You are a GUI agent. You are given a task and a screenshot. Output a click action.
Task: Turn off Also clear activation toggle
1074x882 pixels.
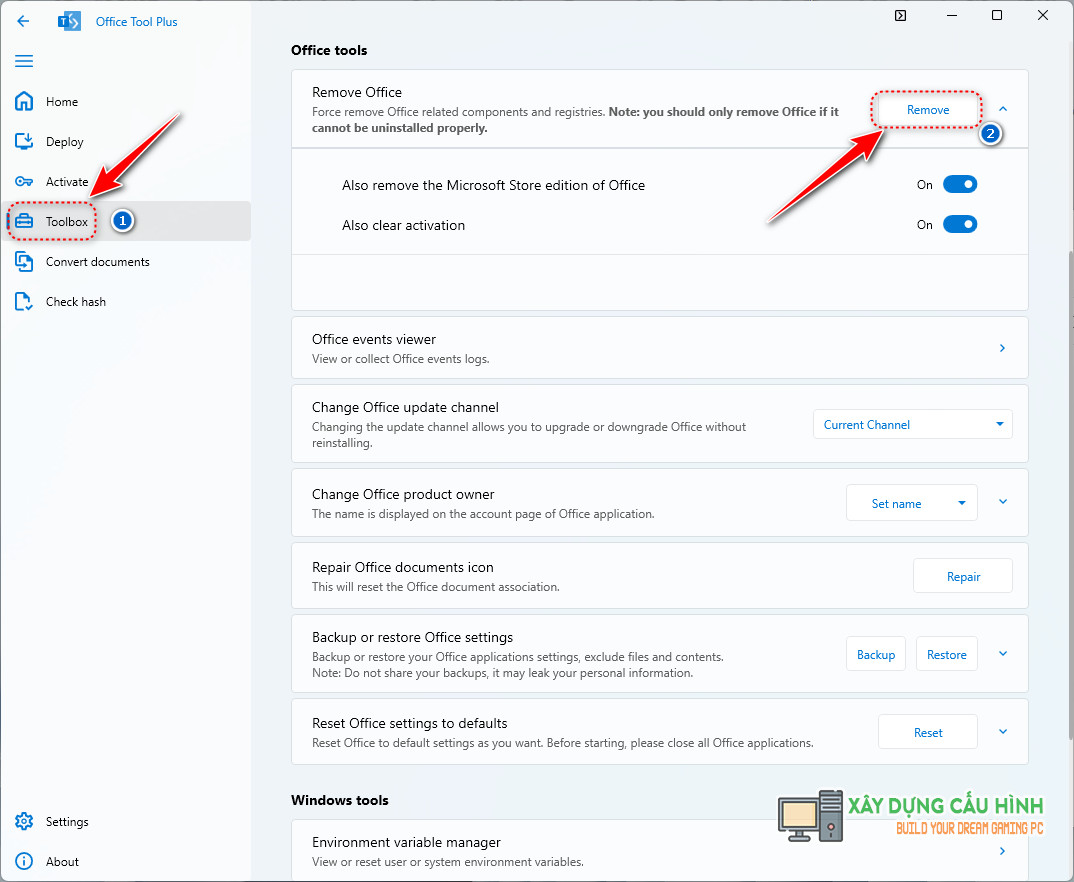(x=959, y=225)
